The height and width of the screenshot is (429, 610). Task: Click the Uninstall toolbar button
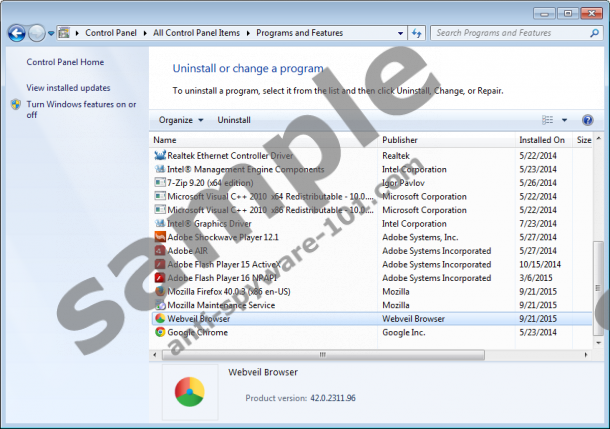tap(234, 120)
